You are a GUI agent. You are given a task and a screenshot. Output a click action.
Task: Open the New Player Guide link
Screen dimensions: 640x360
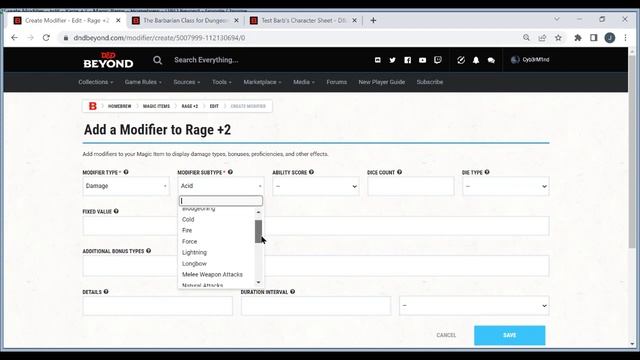[x=382, y=82]
